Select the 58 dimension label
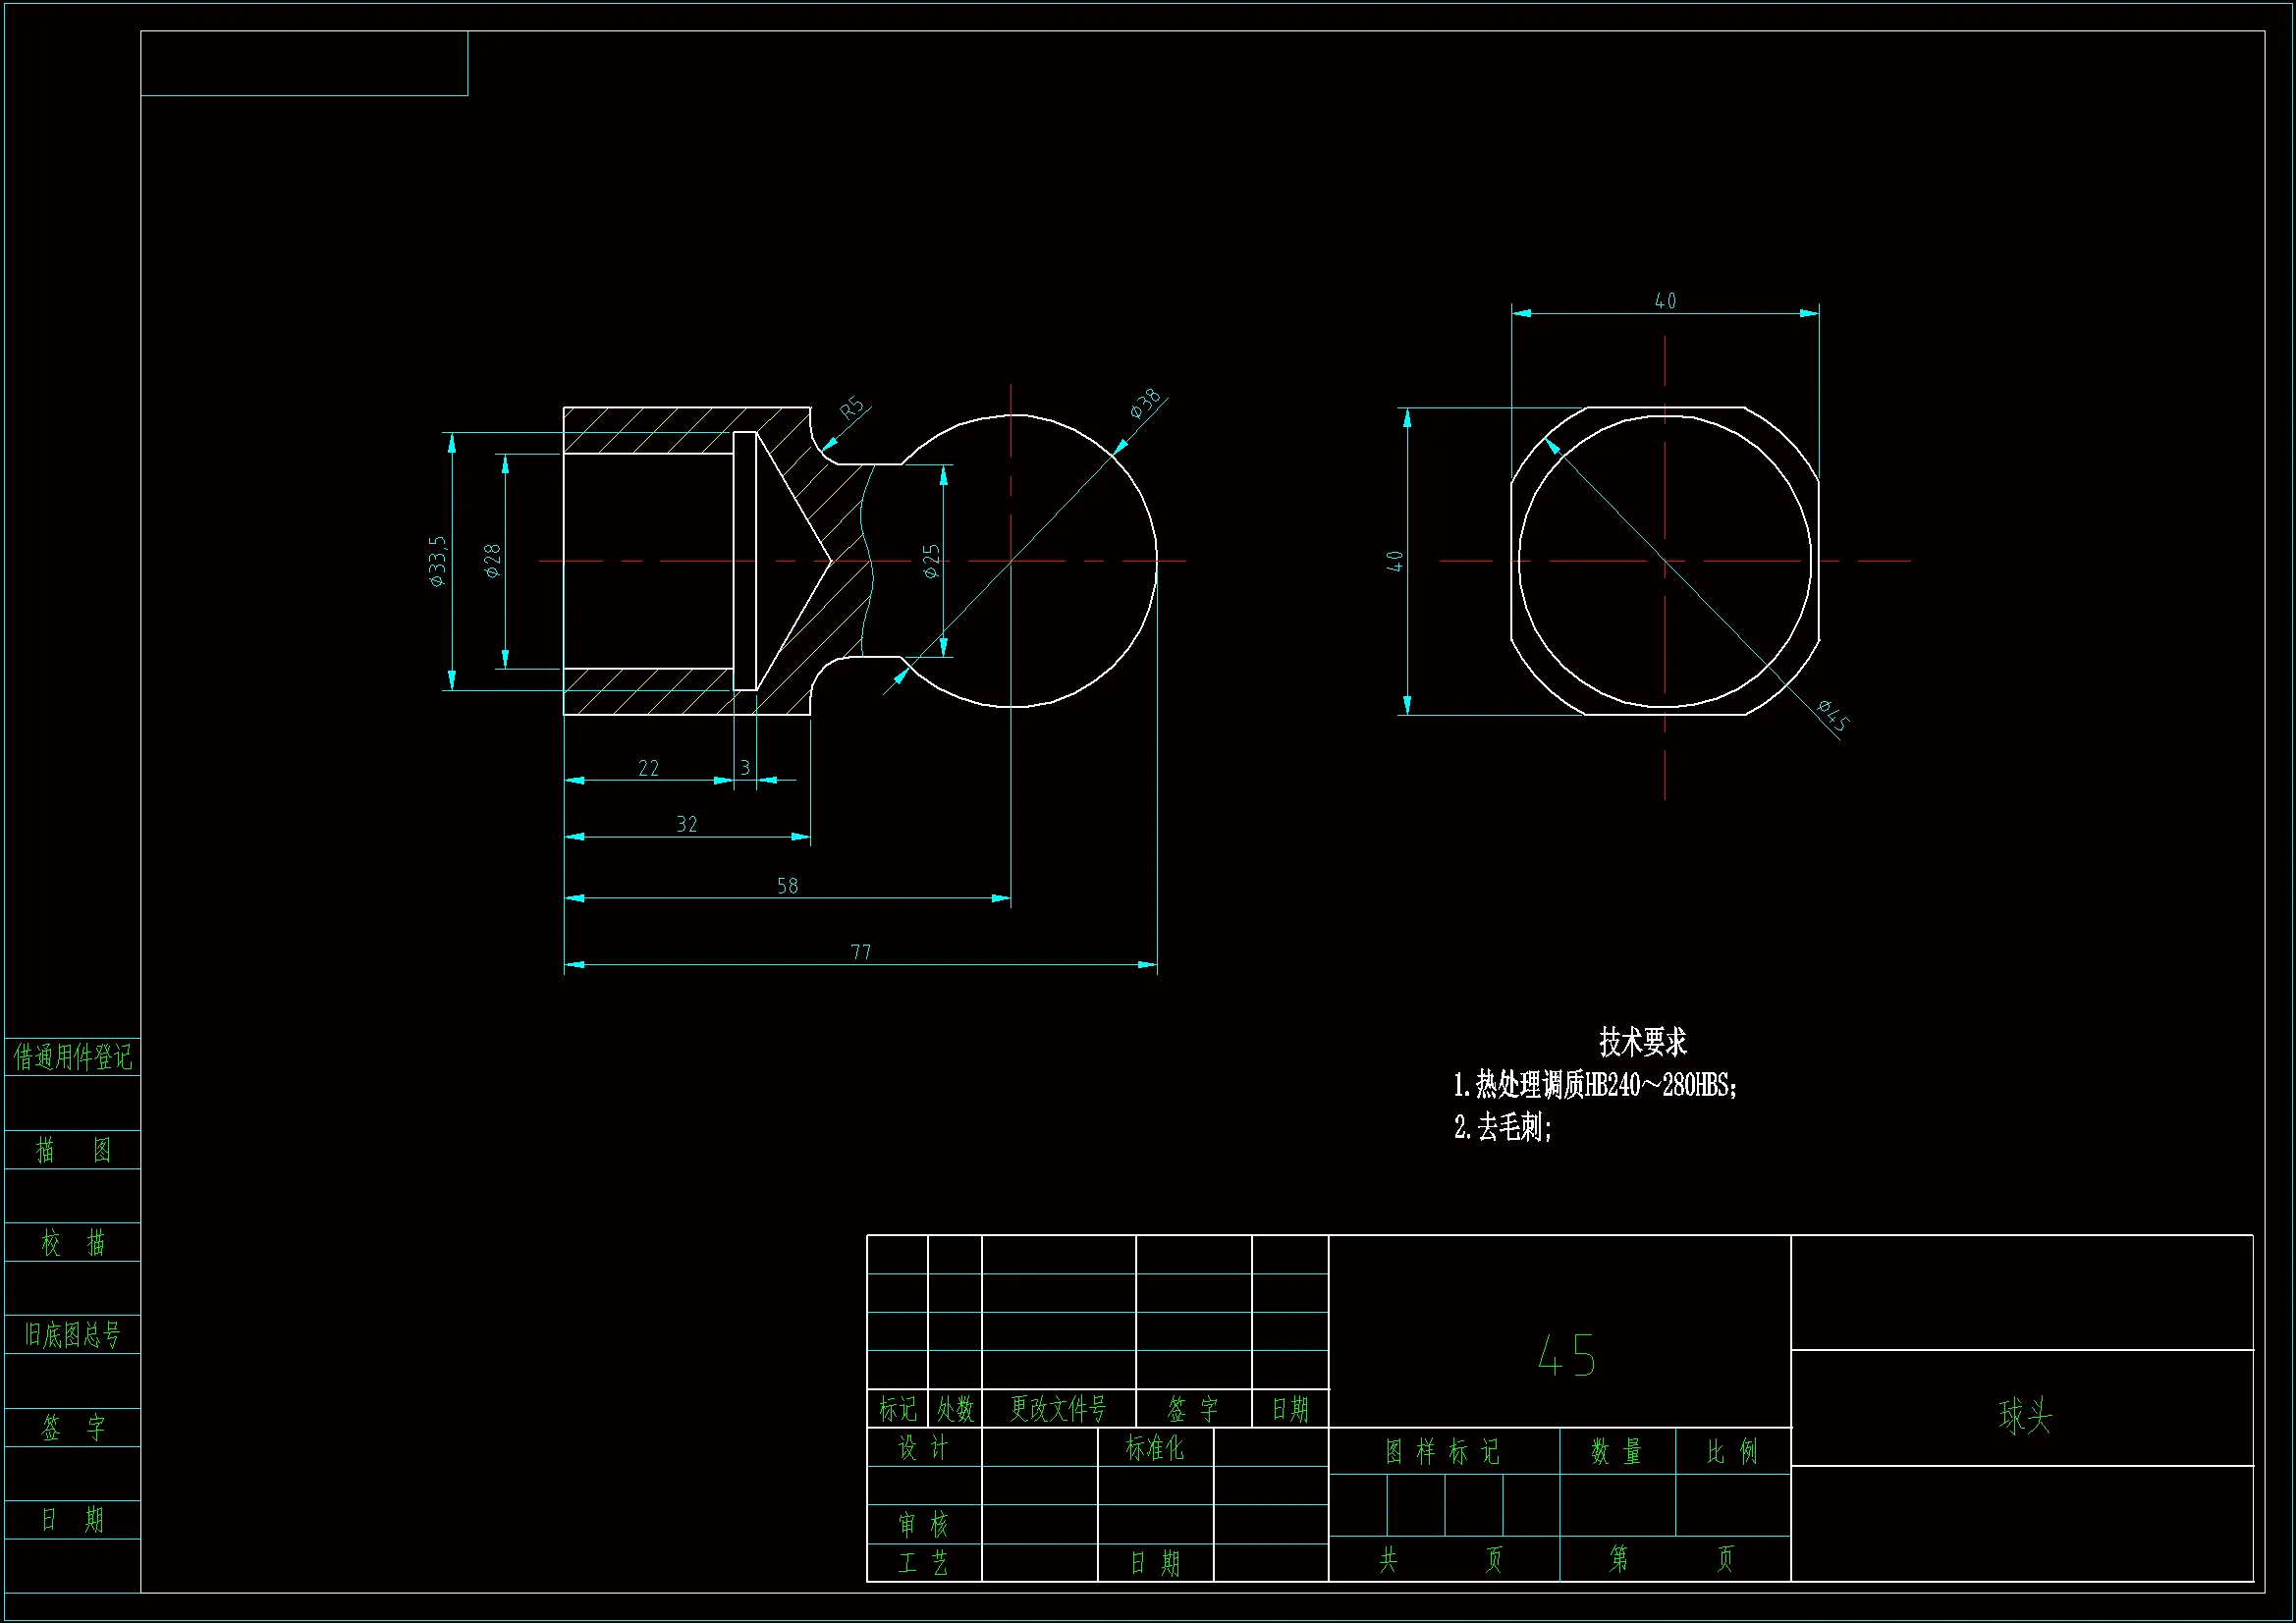Image resolution: width=2296 pixels, height=1623 pixels. click(787, 886)
